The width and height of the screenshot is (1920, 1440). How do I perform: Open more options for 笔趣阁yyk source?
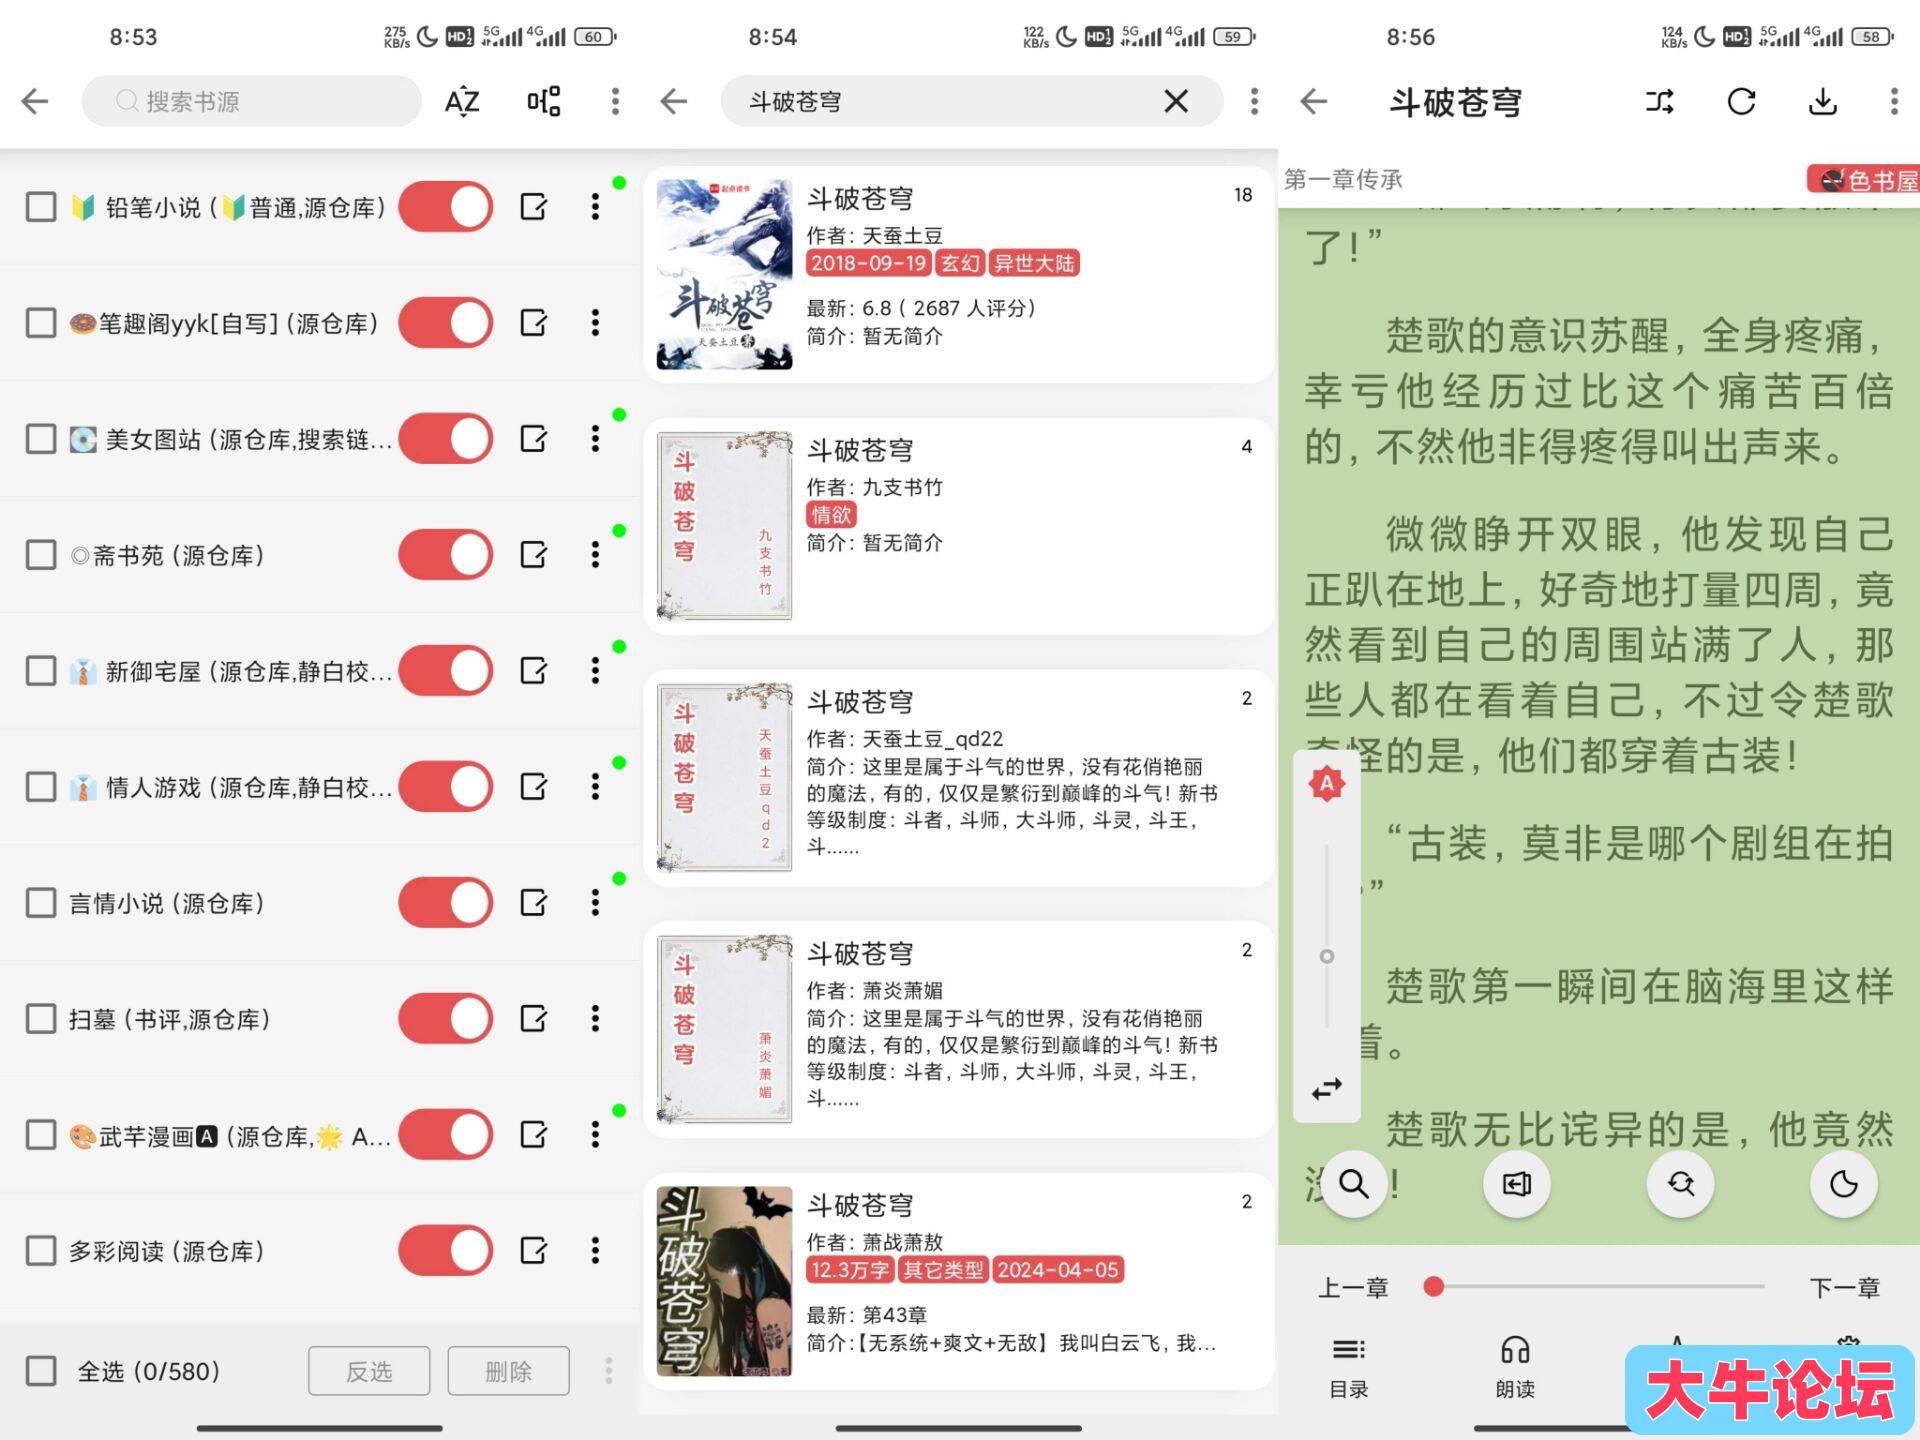pos(595,323)
